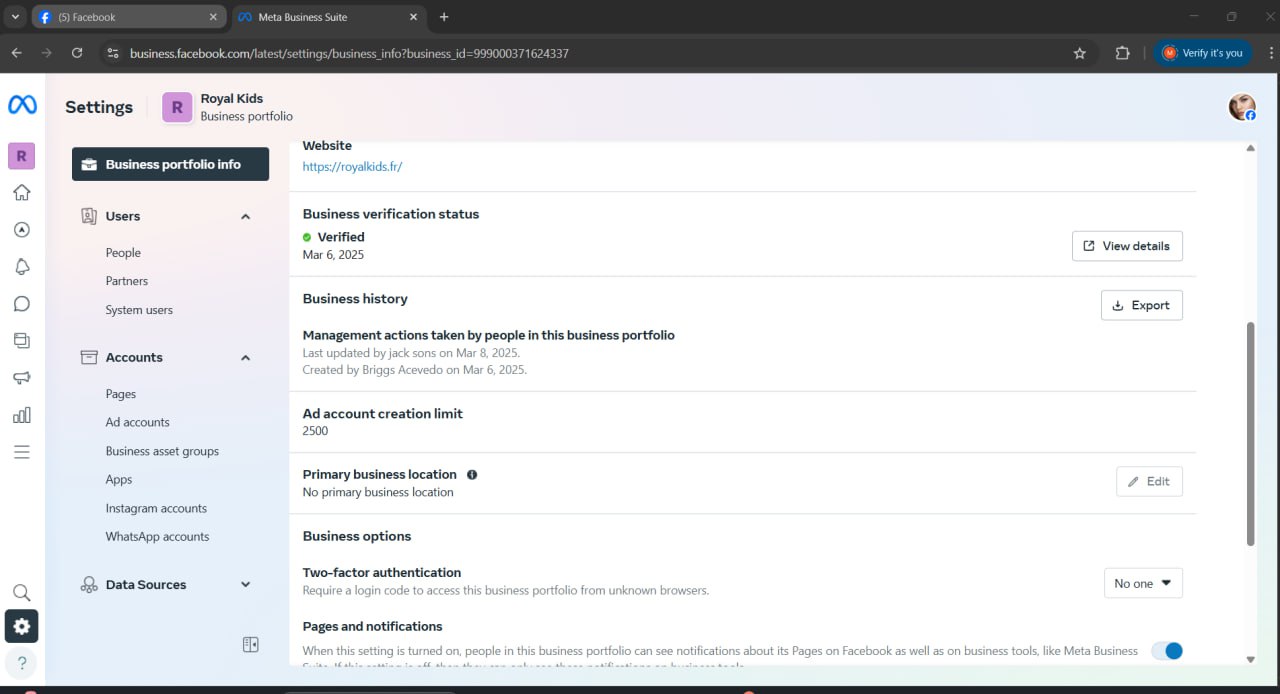Click the Search magnifier icon in left rail

point(21,593)
